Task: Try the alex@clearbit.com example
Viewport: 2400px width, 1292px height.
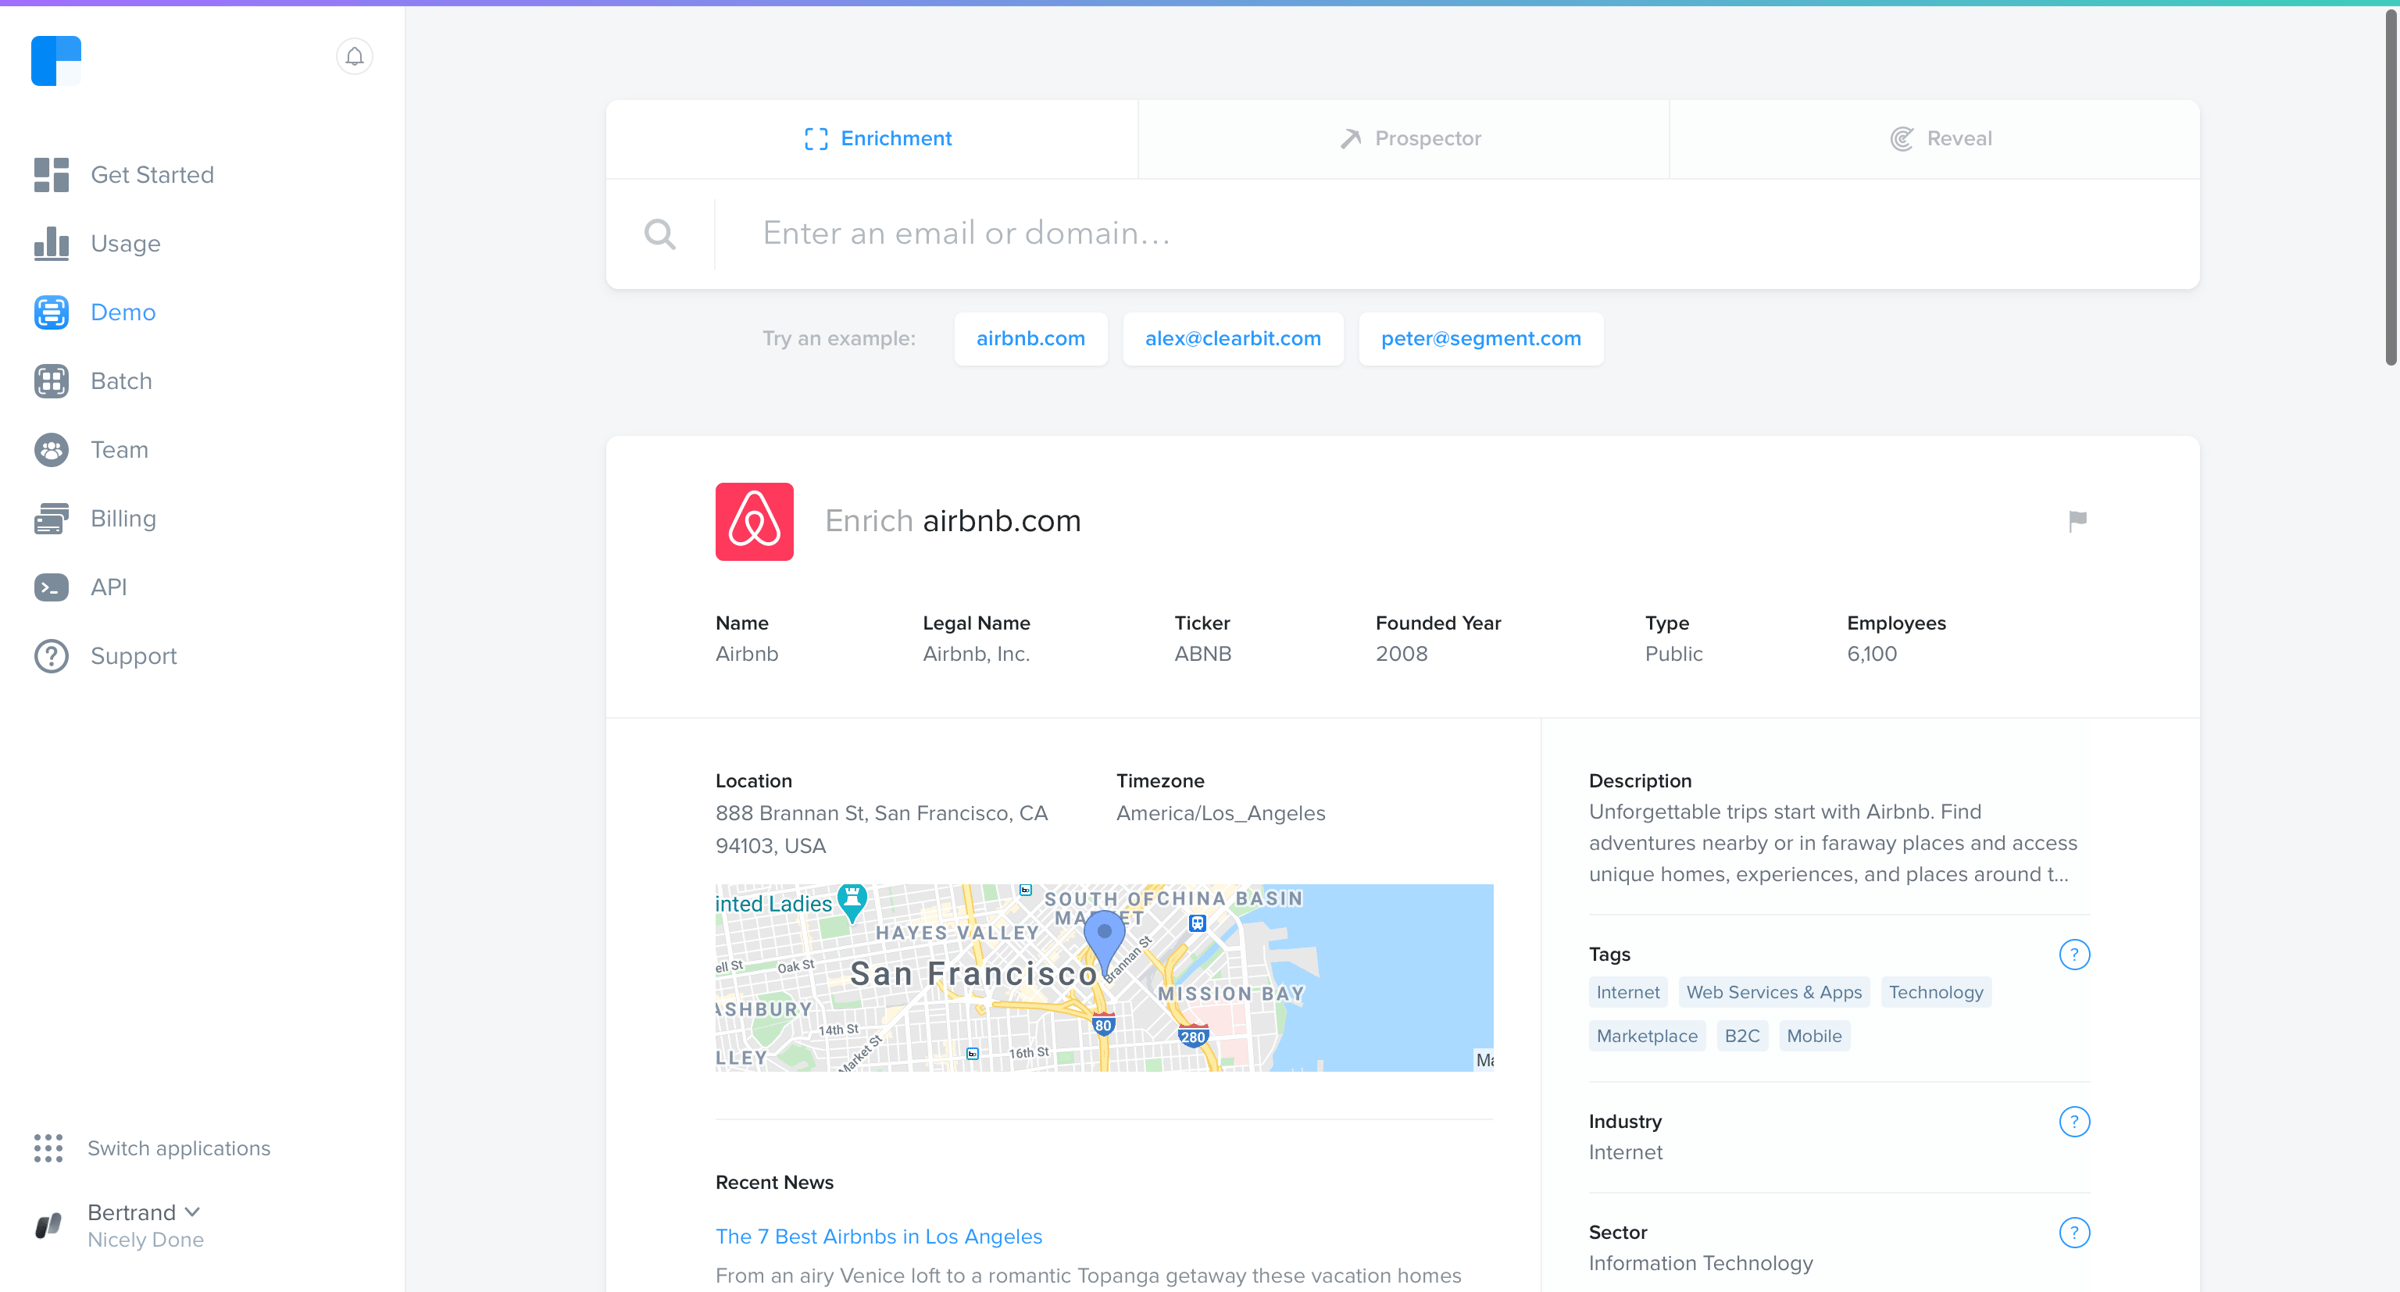Action: click(1233, 339)
